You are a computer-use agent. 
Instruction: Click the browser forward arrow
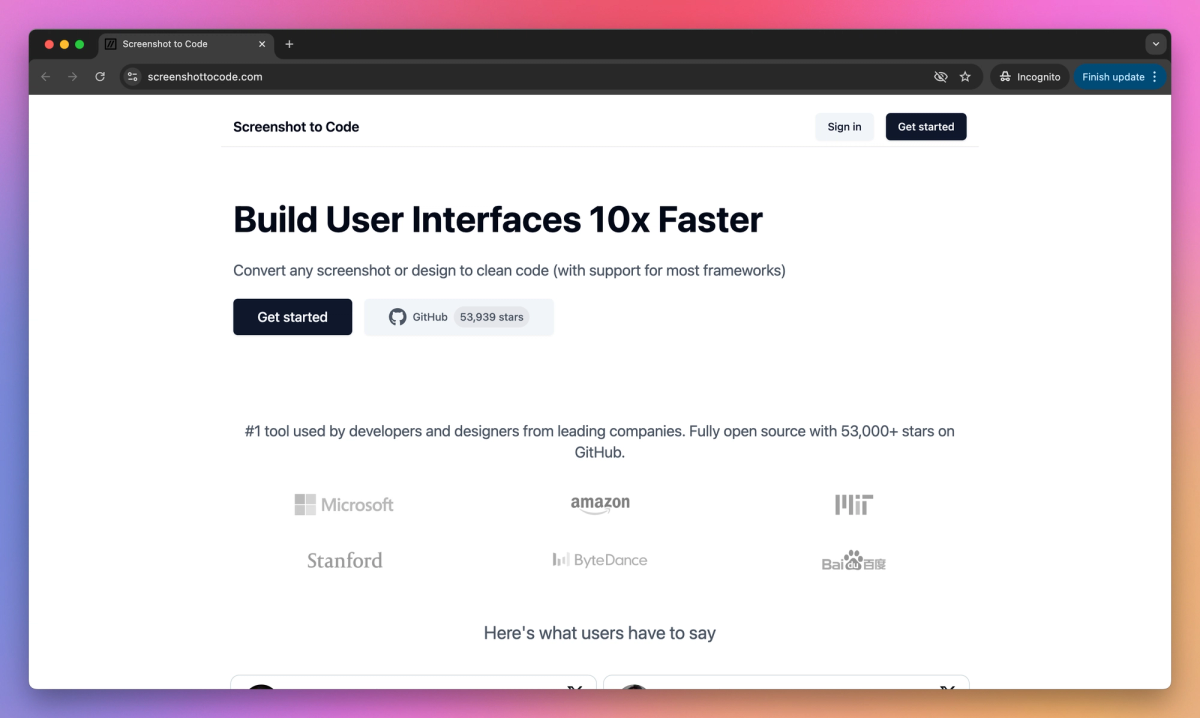tap(72, 77)
